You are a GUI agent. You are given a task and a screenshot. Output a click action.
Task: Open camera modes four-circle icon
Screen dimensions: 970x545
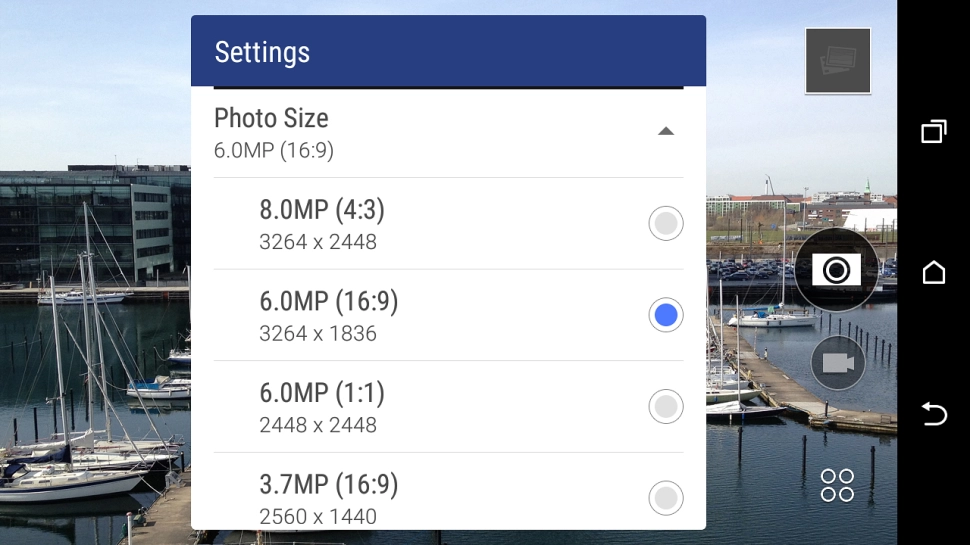[837, 485]
